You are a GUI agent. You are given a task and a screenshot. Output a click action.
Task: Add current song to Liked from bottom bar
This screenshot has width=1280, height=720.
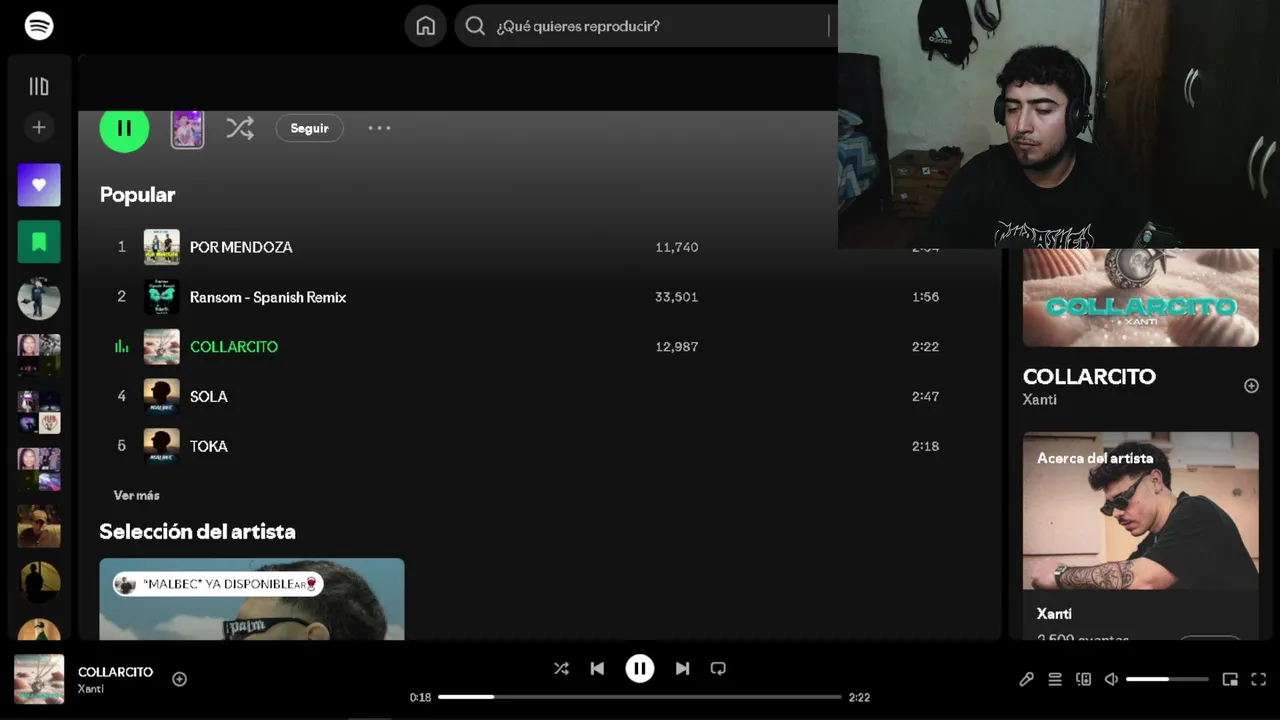pos(180,679)
